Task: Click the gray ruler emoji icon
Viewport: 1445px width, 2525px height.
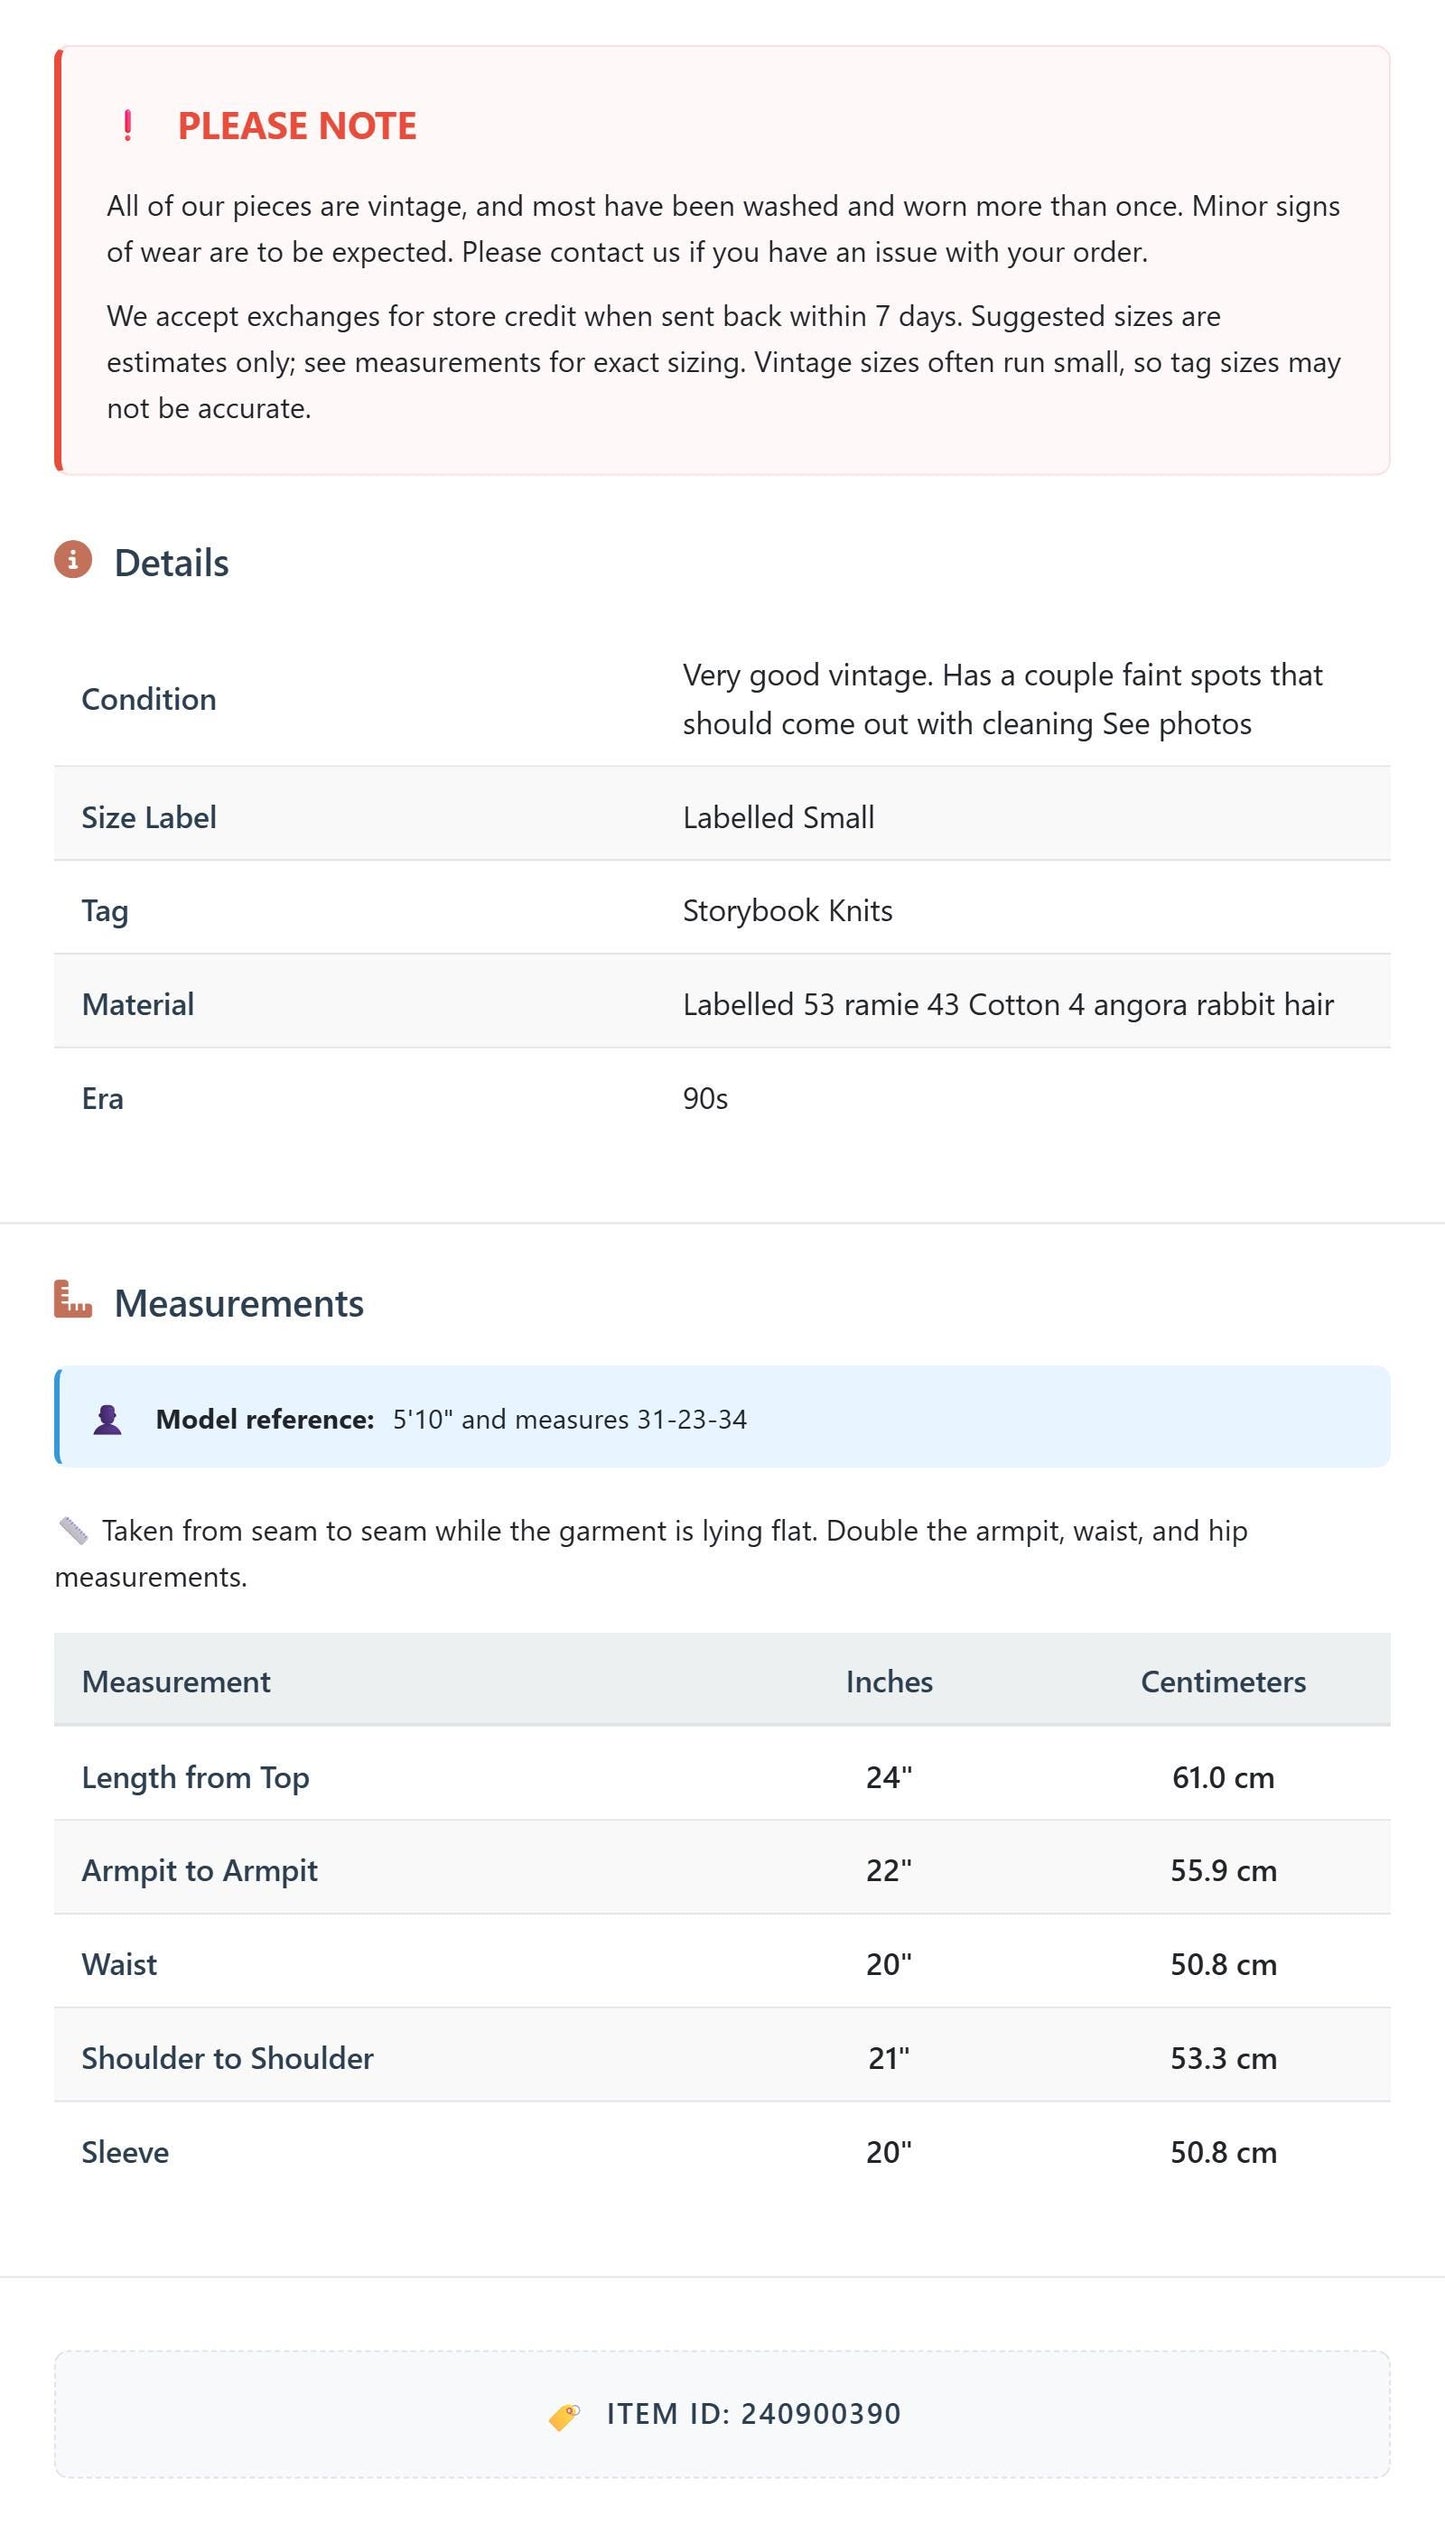Action: click(x=73, y=1530)
